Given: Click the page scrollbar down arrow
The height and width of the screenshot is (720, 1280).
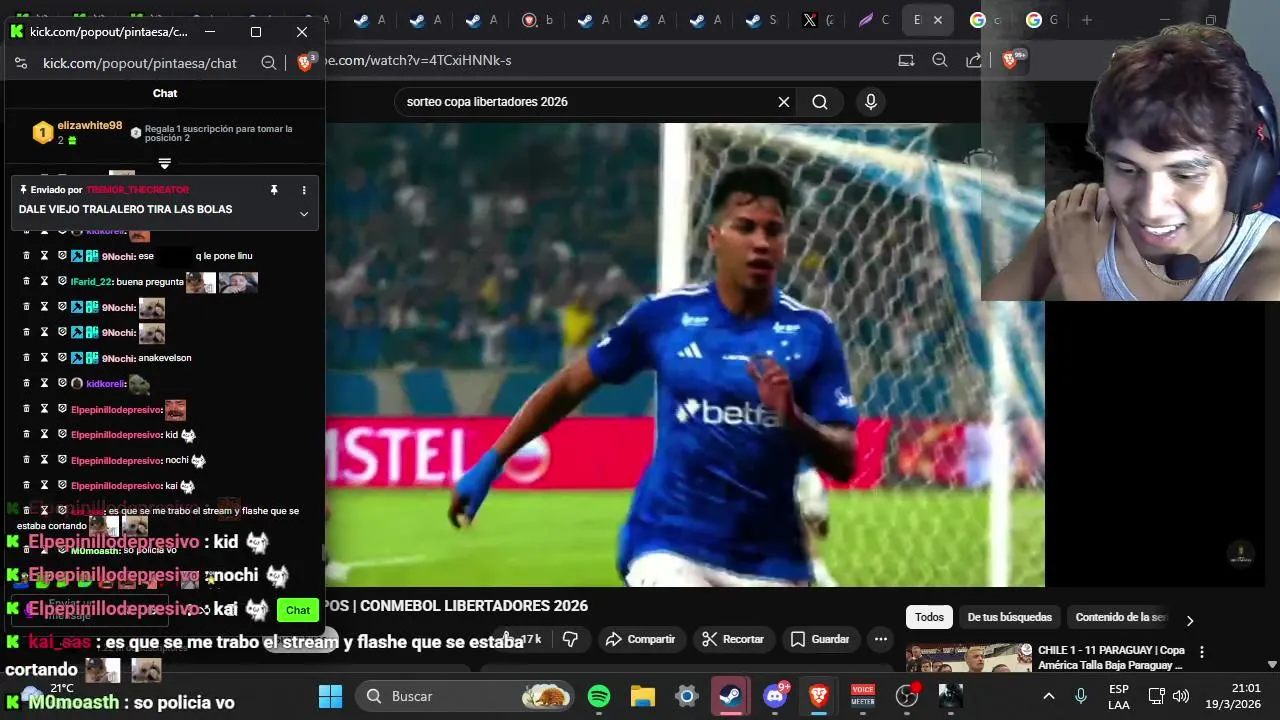Looking at the screenshot, I should [x=1272, y=664].
